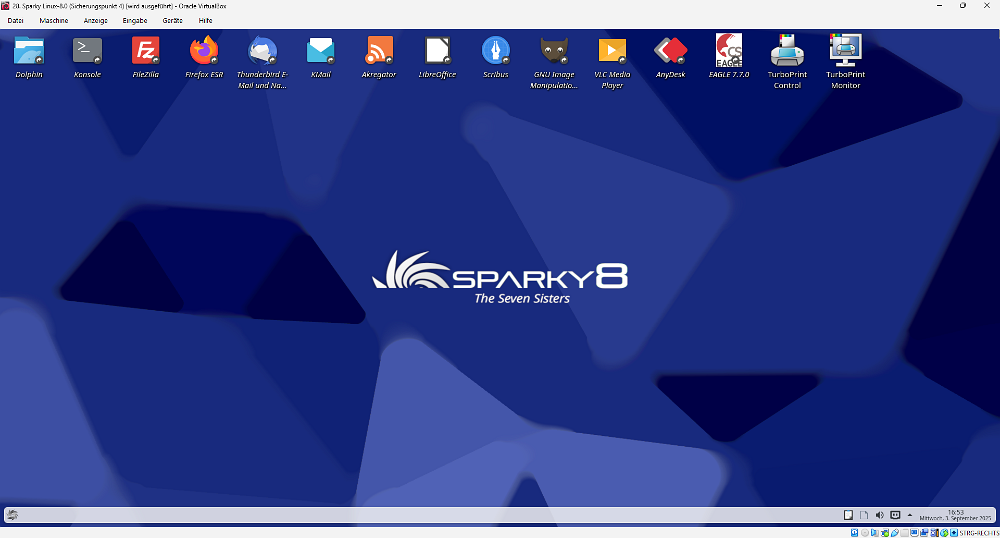The image size is (1000, 538).
Task: Open Thunderbird E-Mail shortcut
Action: (x=262, y=51)
